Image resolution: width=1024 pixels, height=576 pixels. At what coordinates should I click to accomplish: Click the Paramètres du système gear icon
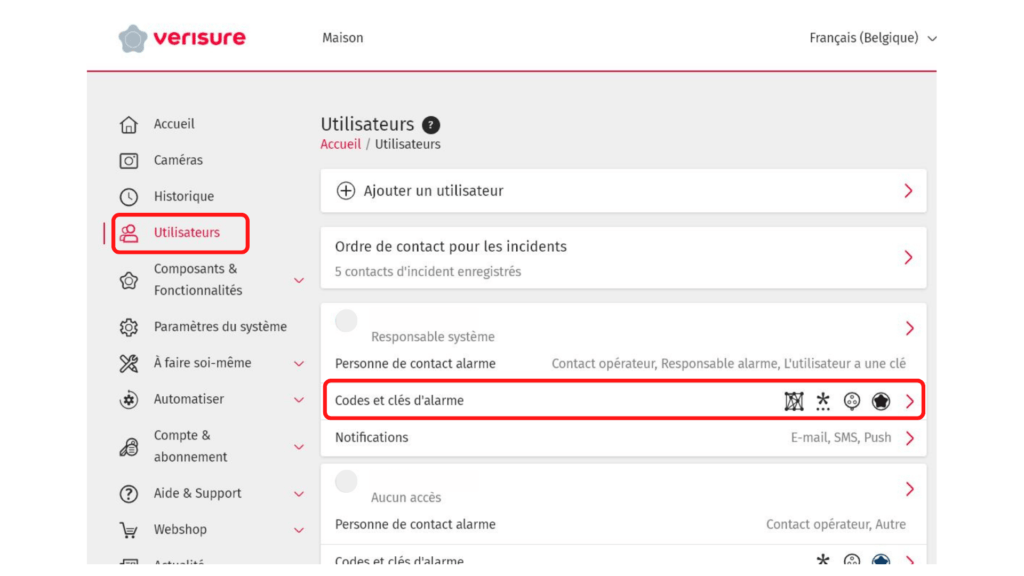point(129,327)
